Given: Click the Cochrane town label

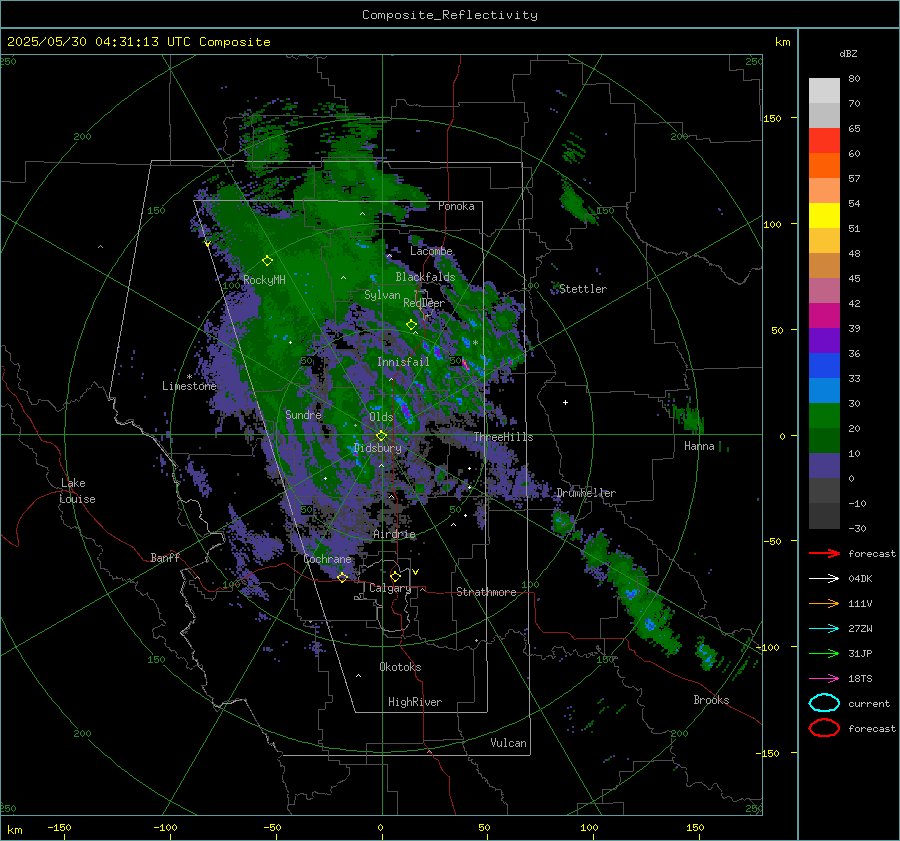Looking at the screenshot, I should pyautogui.click(x=327, y=559).
